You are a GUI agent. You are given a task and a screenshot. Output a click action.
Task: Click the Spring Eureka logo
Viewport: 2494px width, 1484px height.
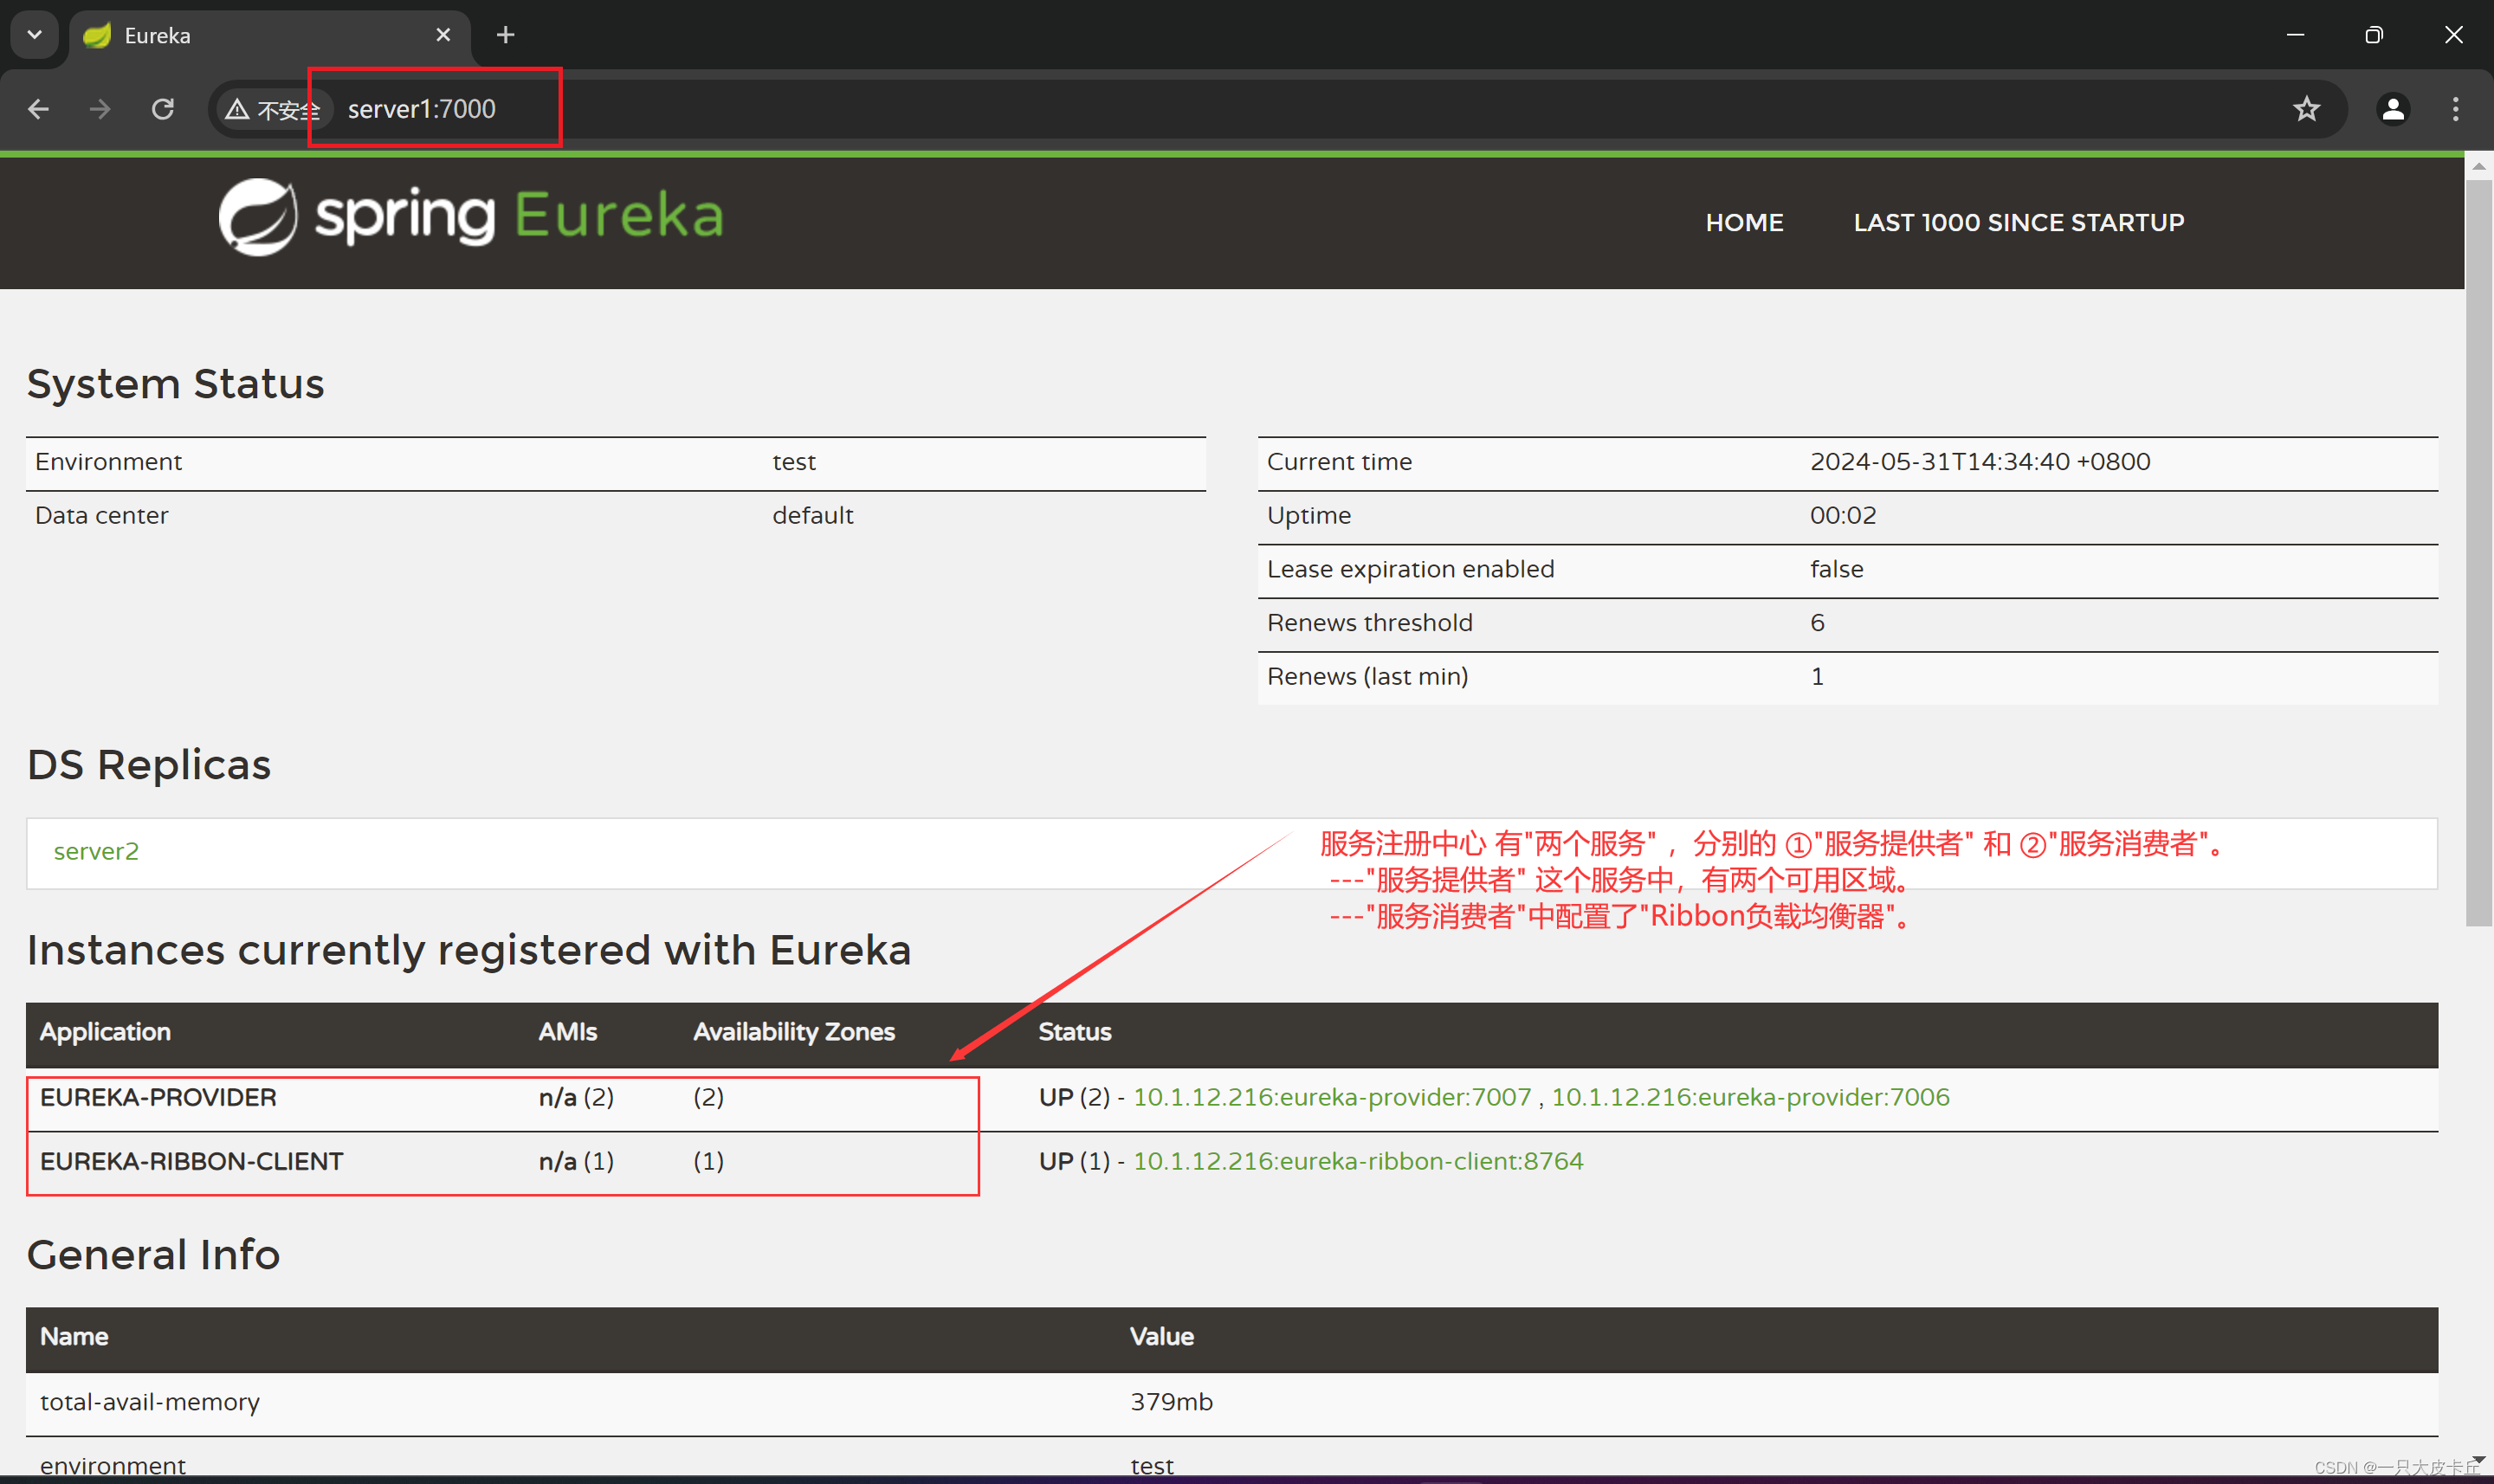click(471, 217)
